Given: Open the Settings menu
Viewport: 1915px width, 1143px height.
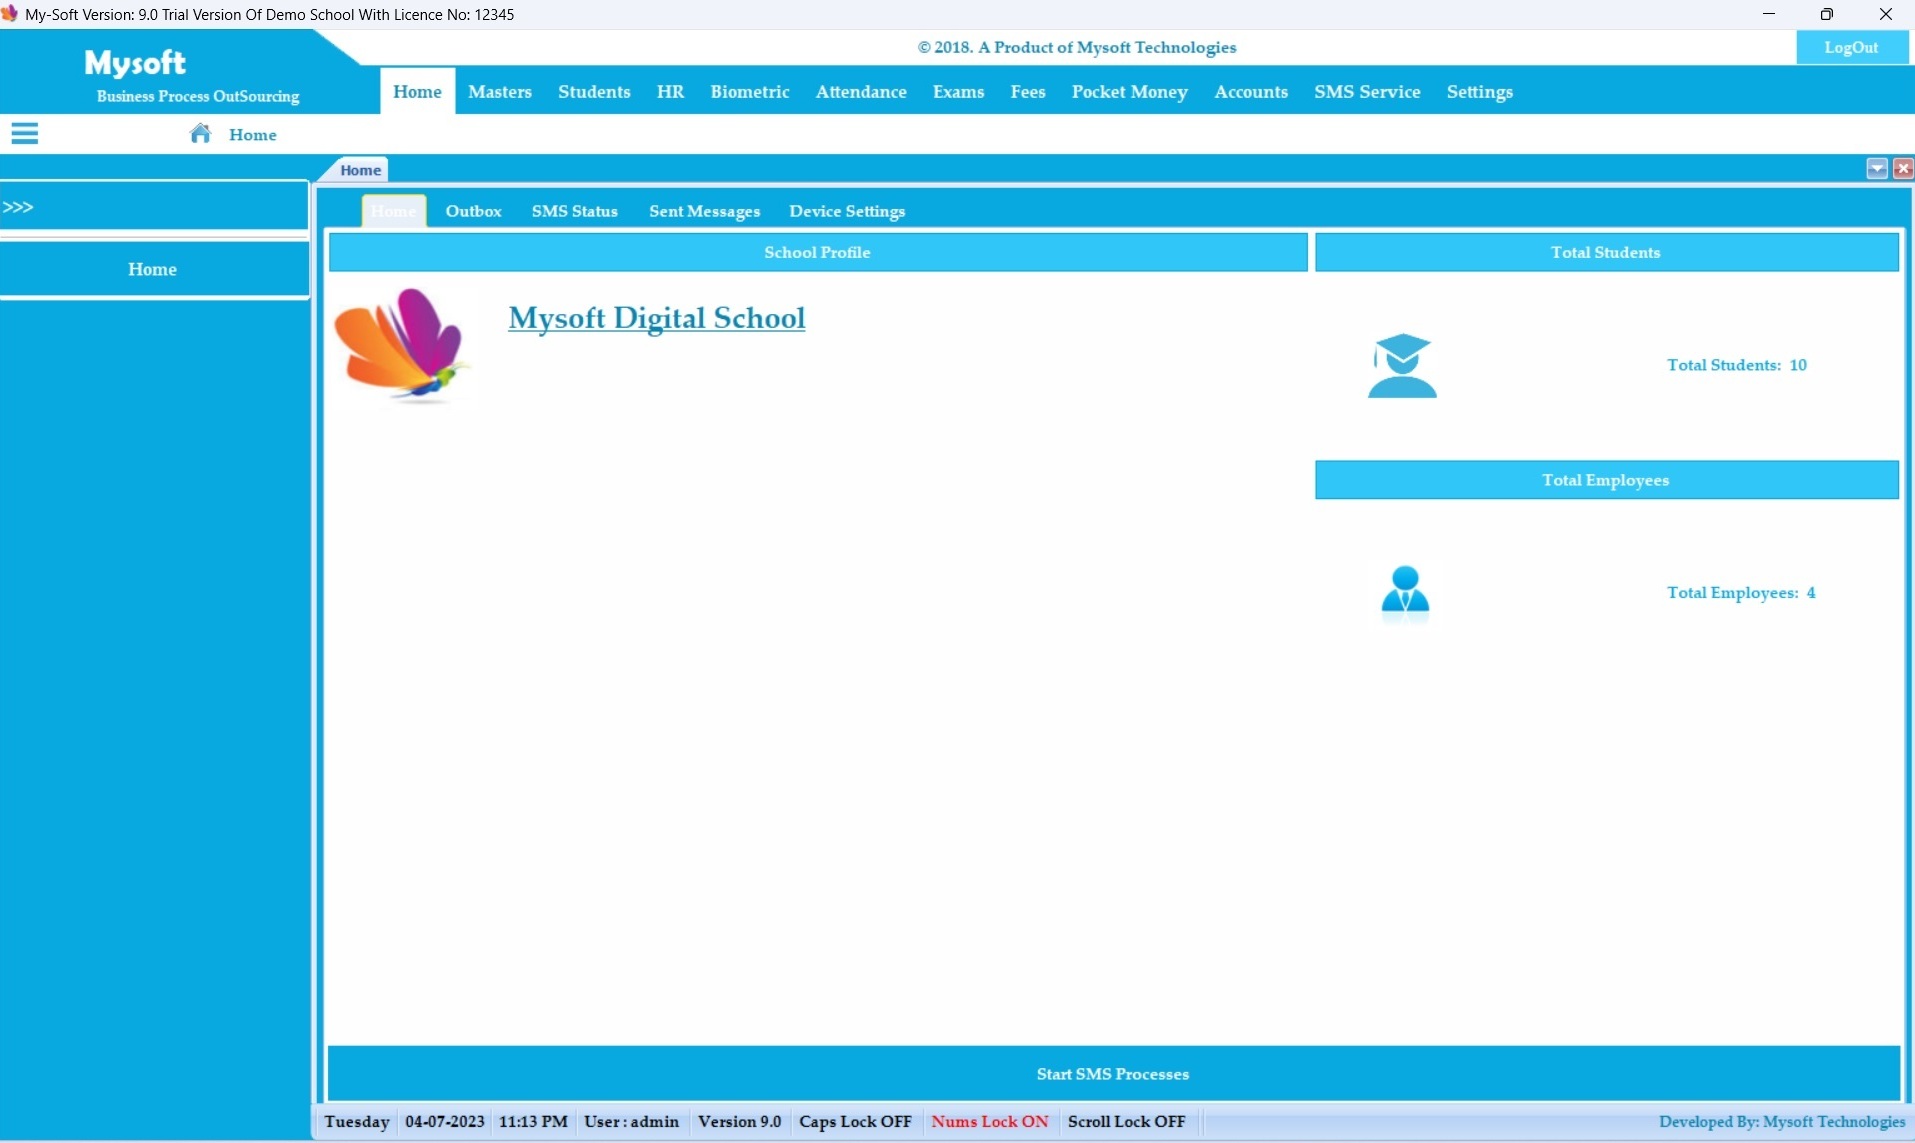Looking at the screenshot, I should coord(1478,92).
